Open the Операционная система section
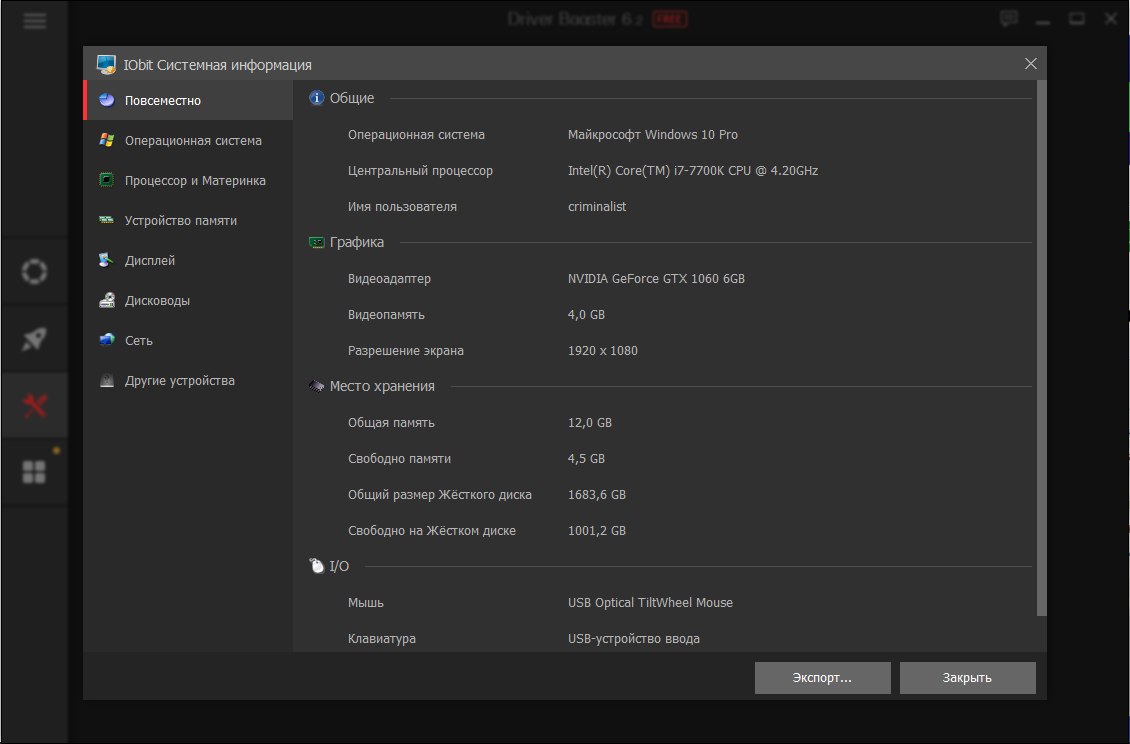 tap(188, 141)
